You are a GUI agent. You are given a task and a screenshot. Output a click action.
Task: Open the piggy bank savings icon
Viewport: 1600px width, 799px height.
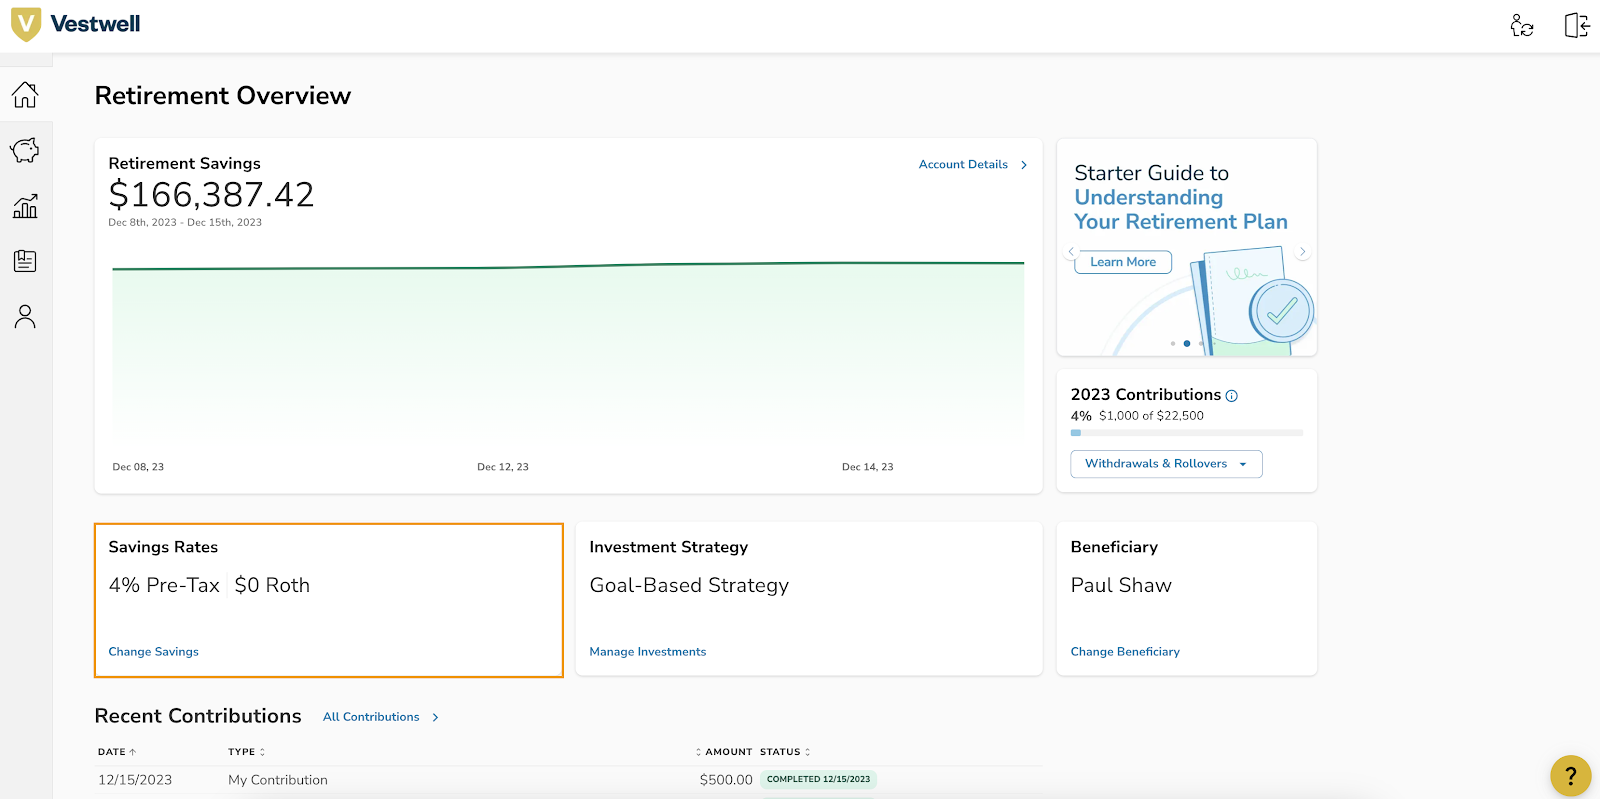[25, 150]
